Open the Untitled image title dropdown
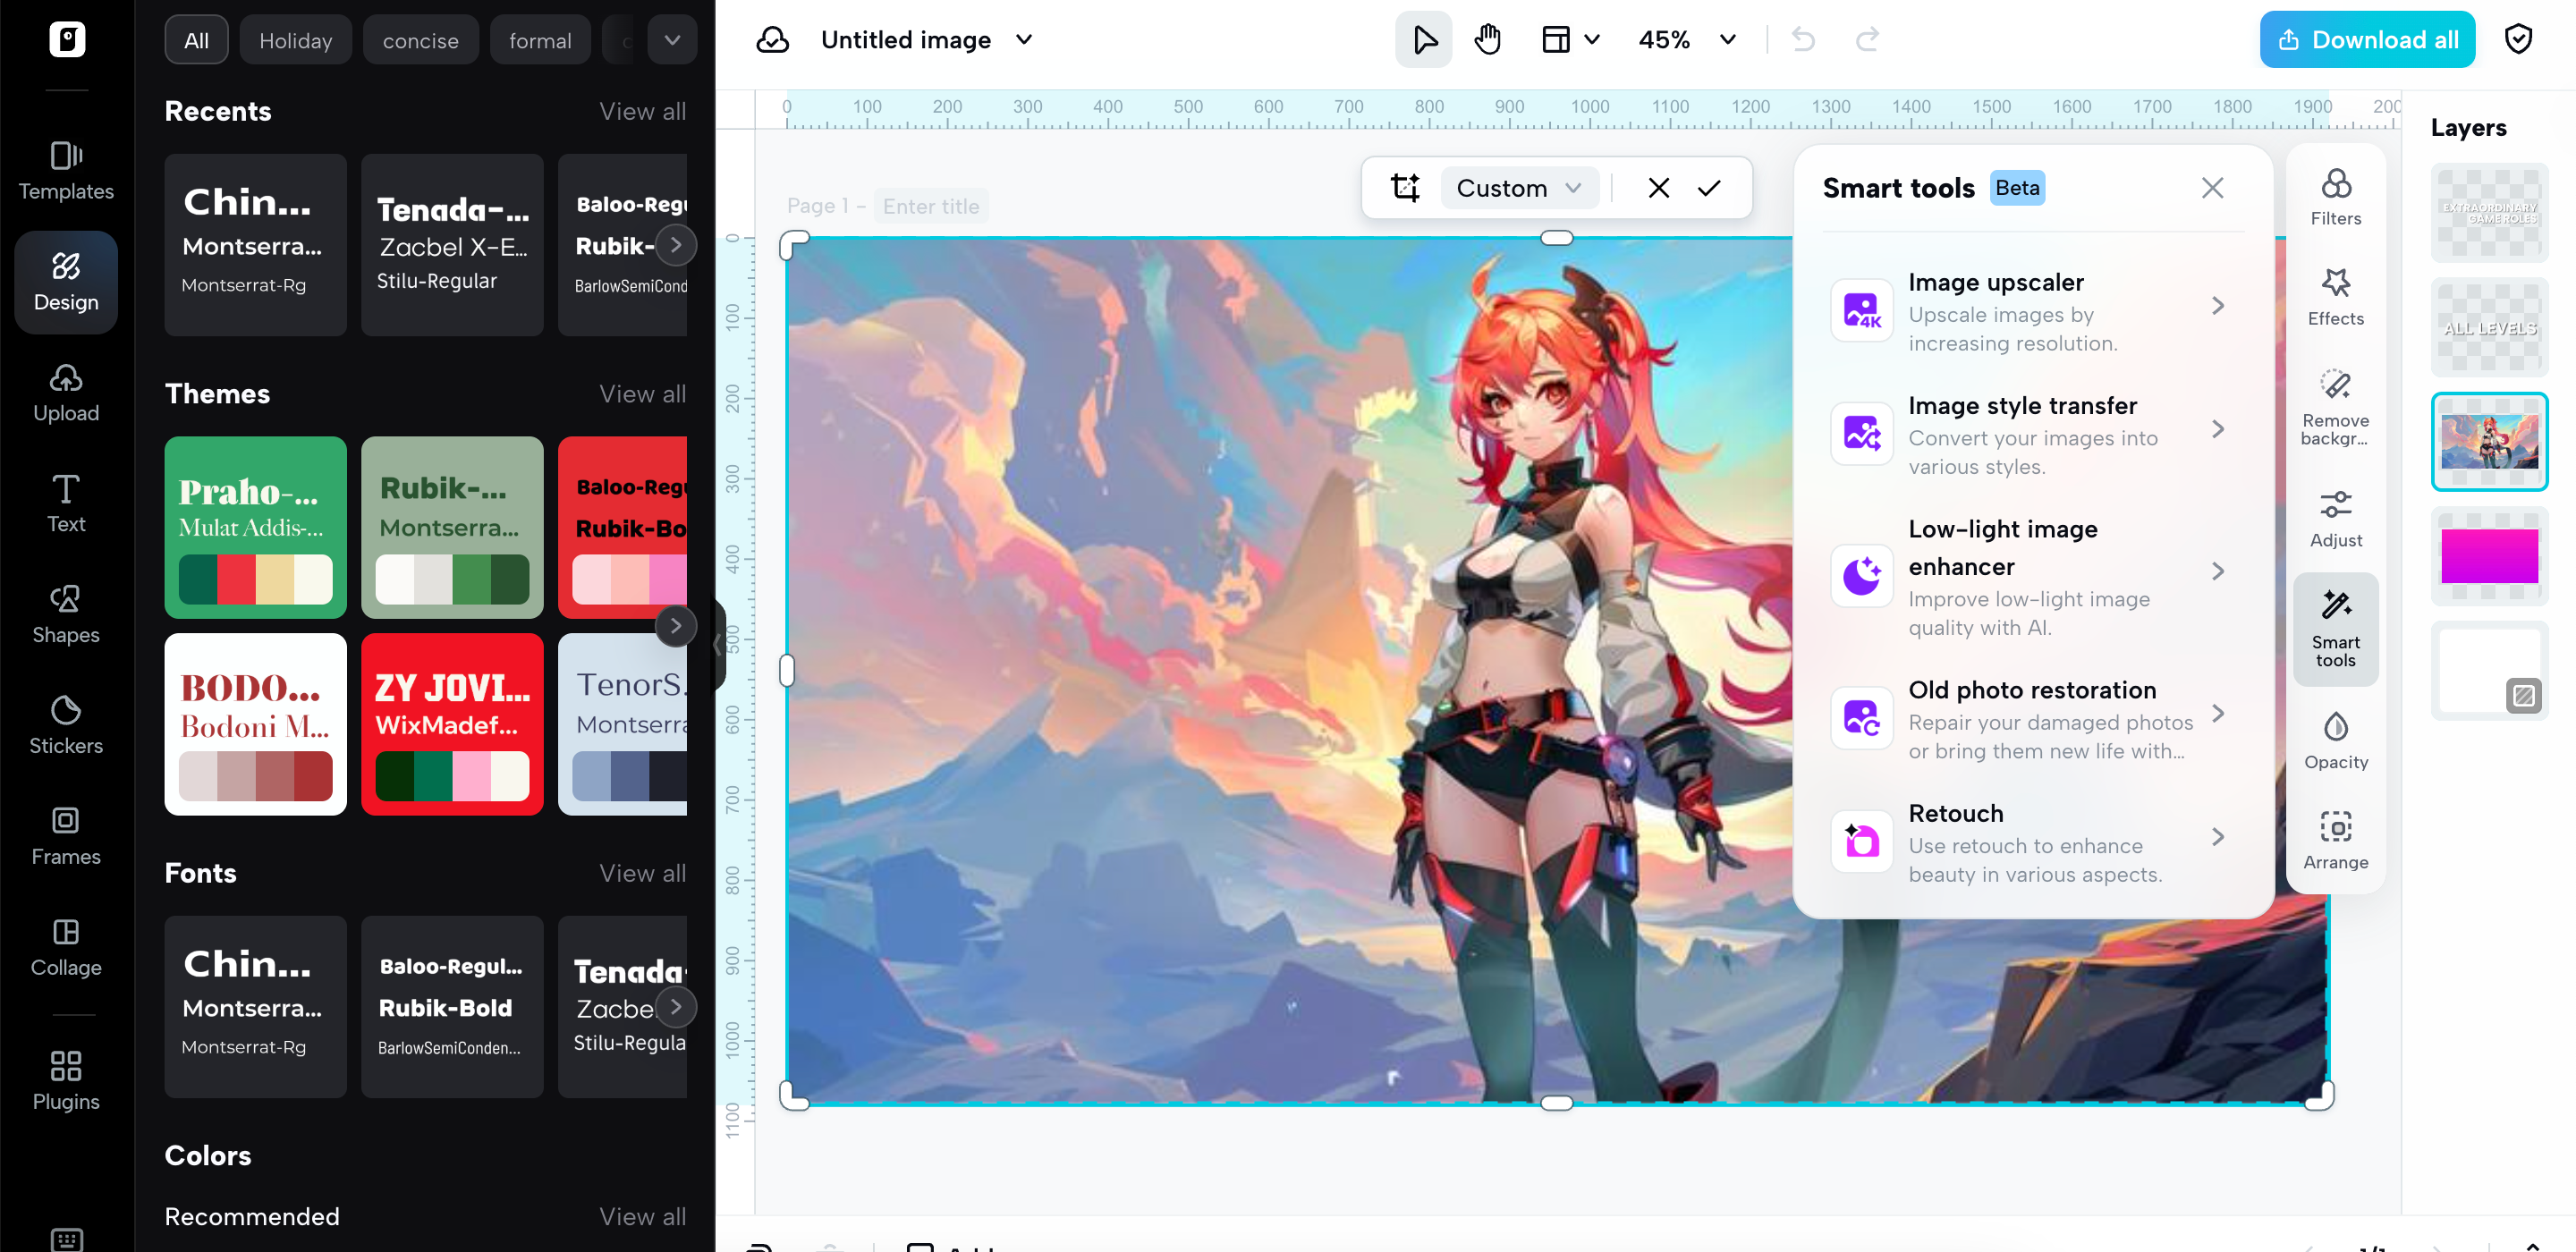 pyautogui.click(x=1024, y=40)
